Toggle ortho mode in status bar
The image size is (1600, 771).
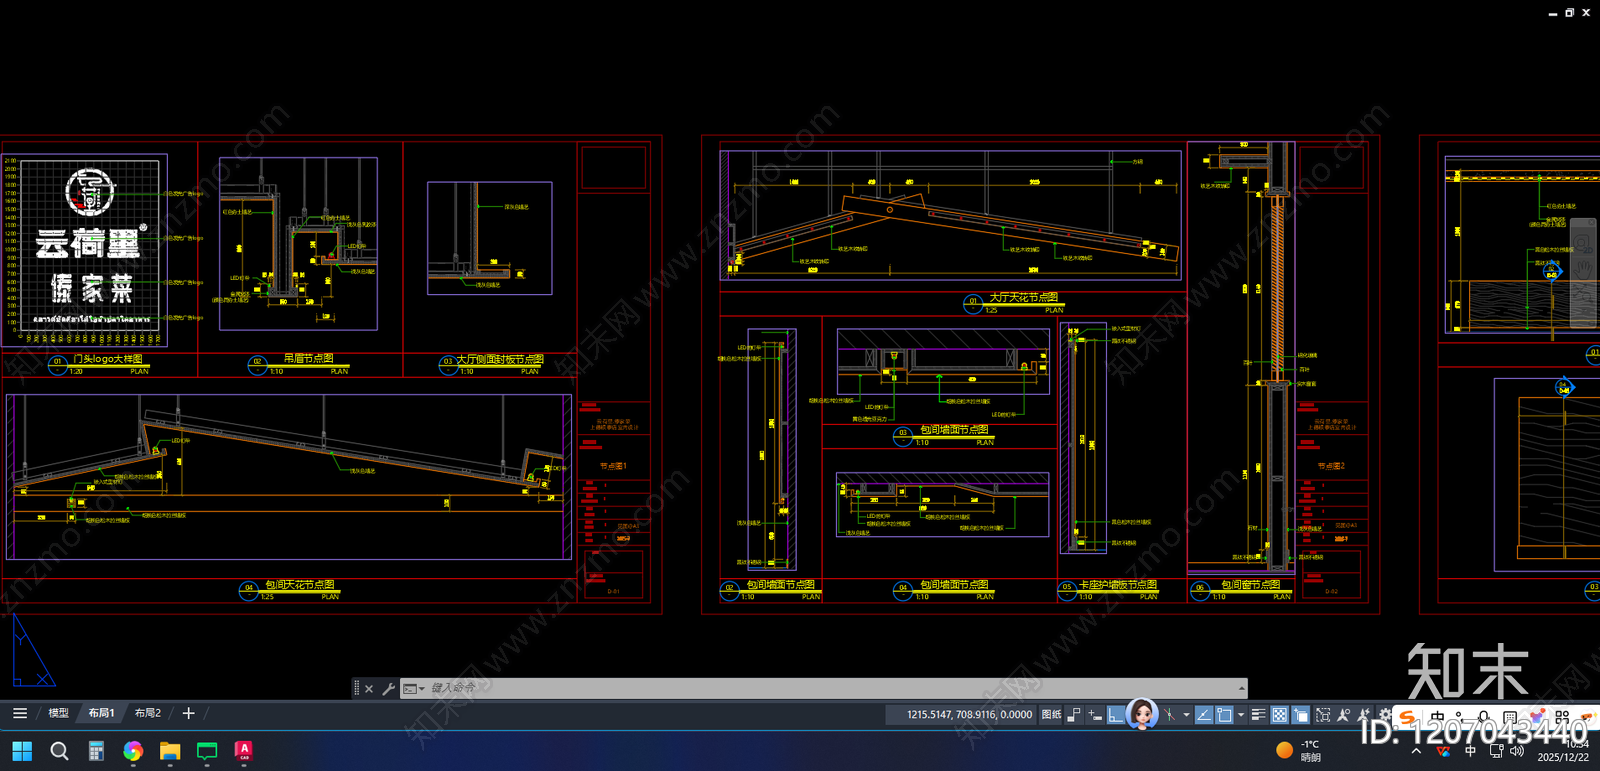(x=1116, y=714)
